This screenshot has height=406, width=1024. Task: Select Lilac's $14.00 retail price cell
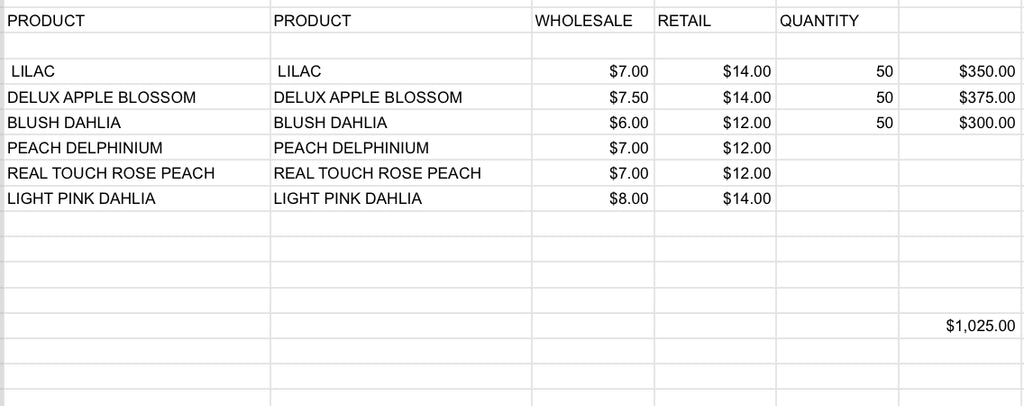(x=714, y=72)
